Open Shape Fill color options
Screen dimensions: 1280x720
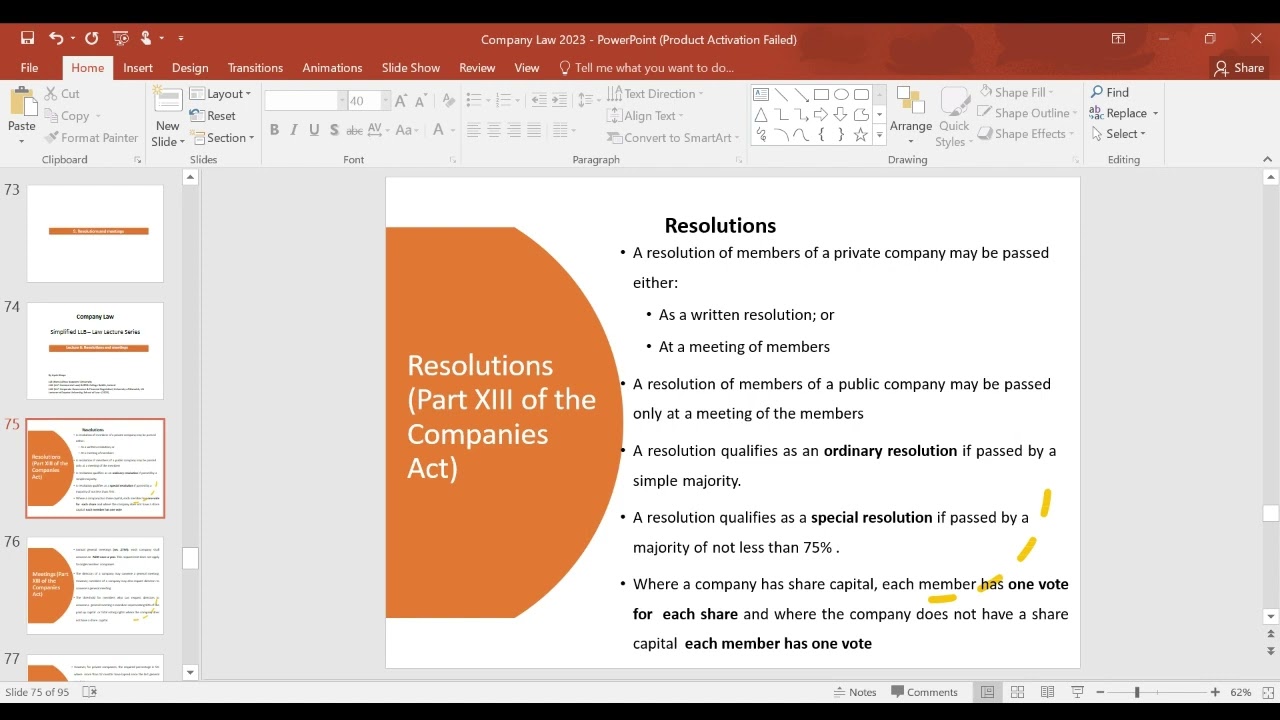(1016, 92)
